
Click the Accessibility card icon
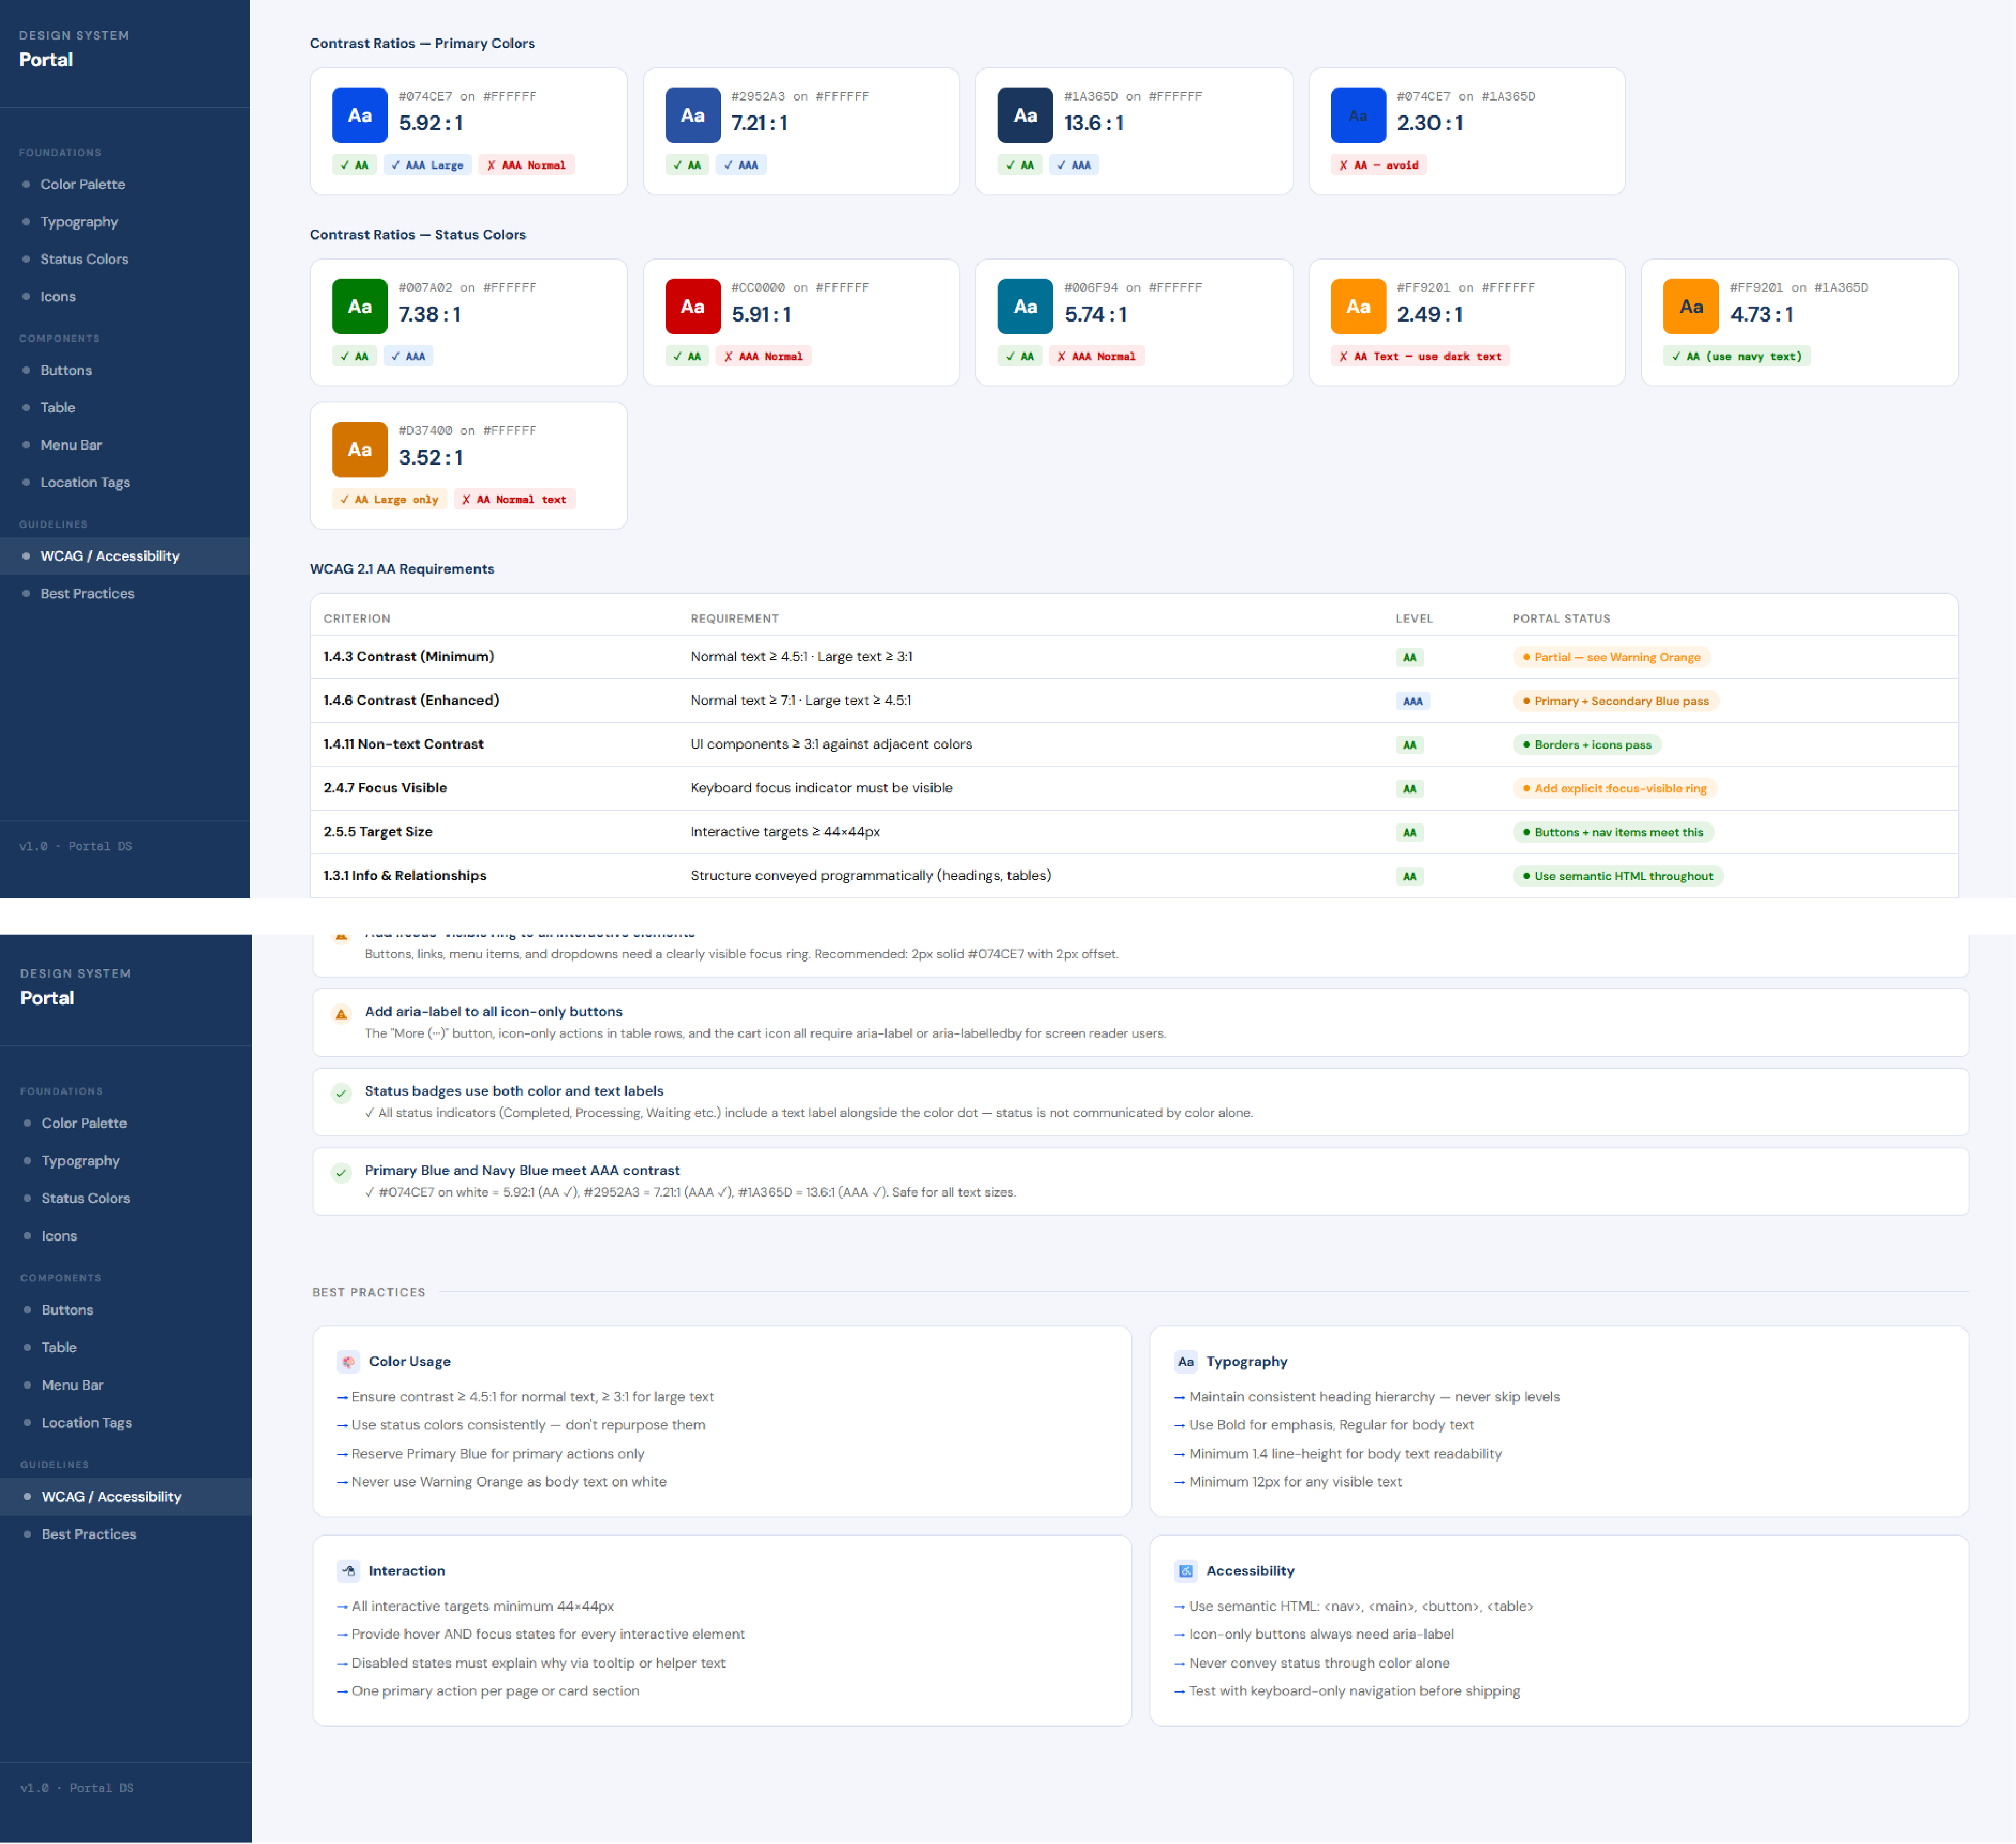tap(1186, 1571)
